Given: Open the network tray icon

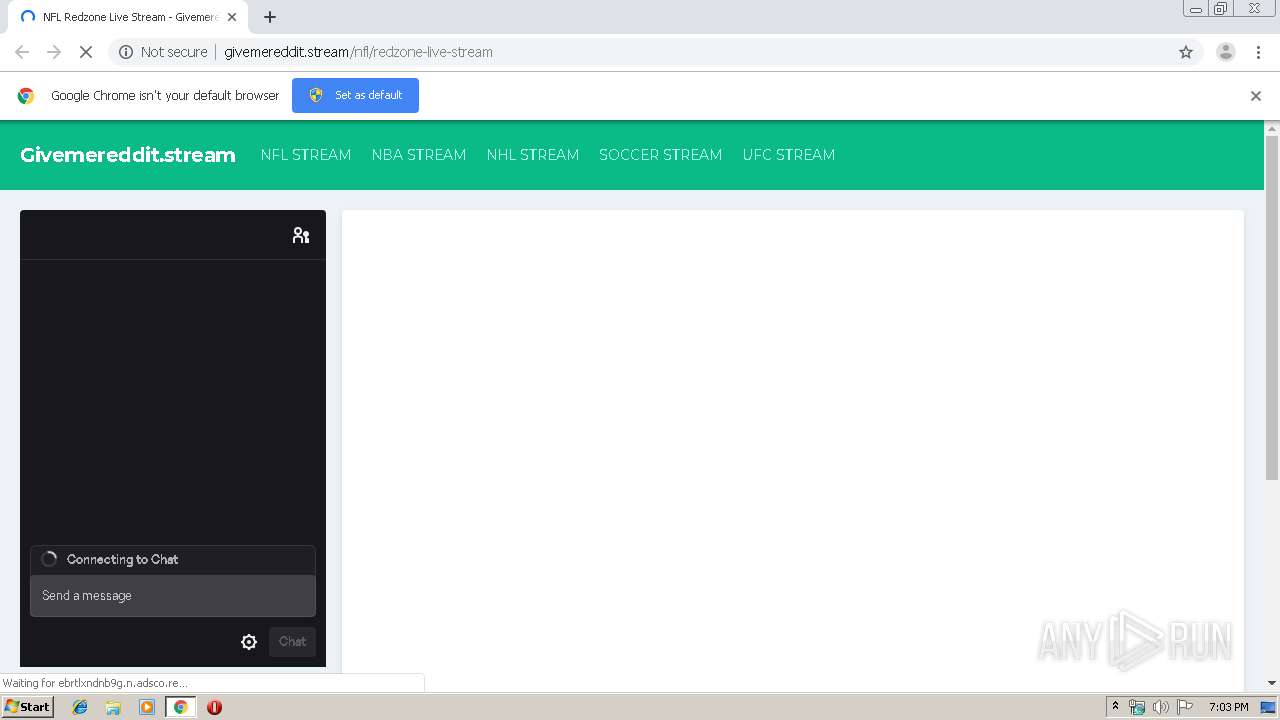Looking at the screenshot, I should pos(1136,707).
